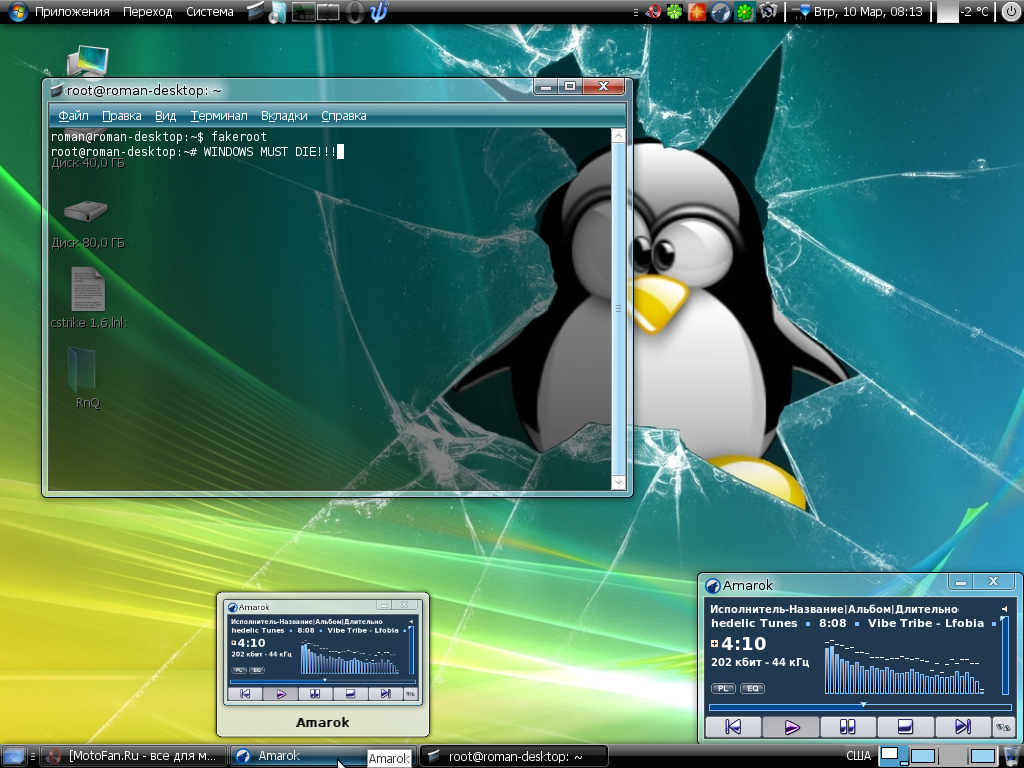1024x768 pixels.
Task: Click the Show Desktop icon in bottom panel
Action: (14, 756)
